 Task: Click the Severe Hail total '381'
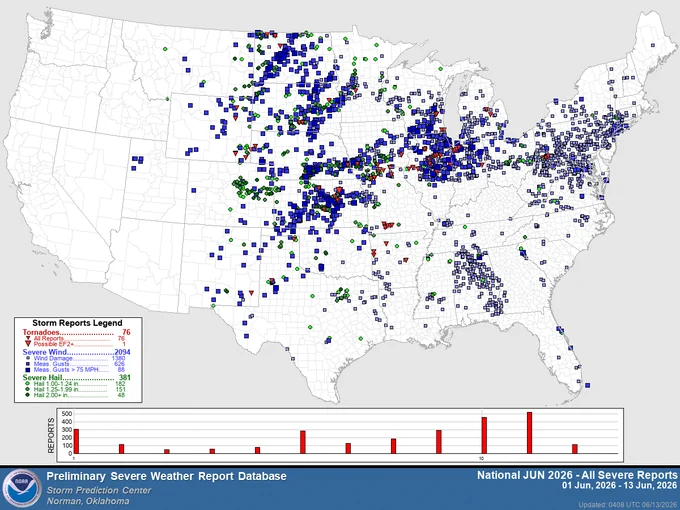pyautogui.click(x=124, y=377)
